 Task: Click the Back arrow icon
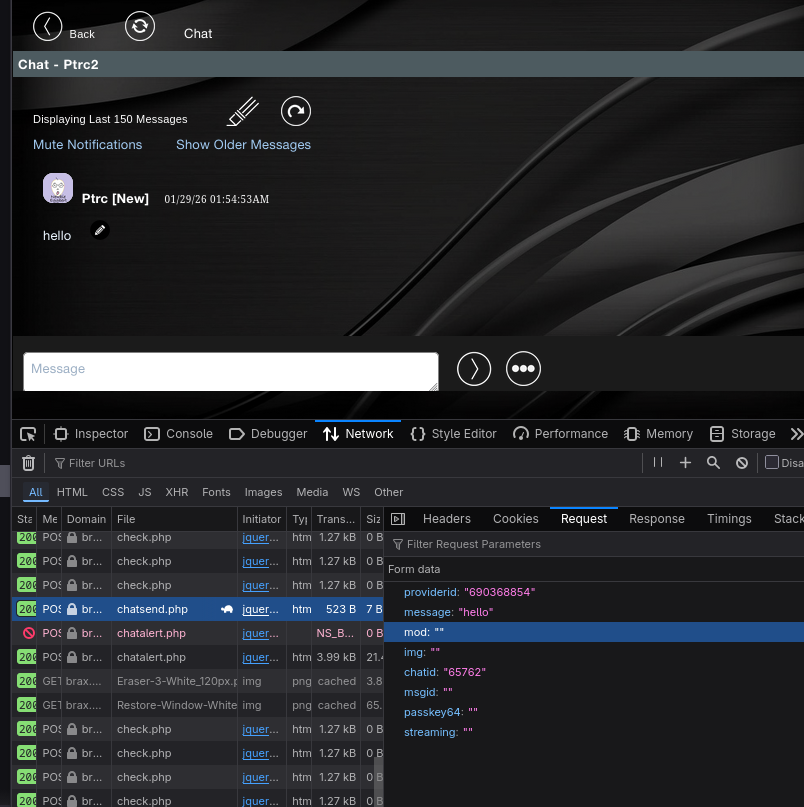pos(47,26)
